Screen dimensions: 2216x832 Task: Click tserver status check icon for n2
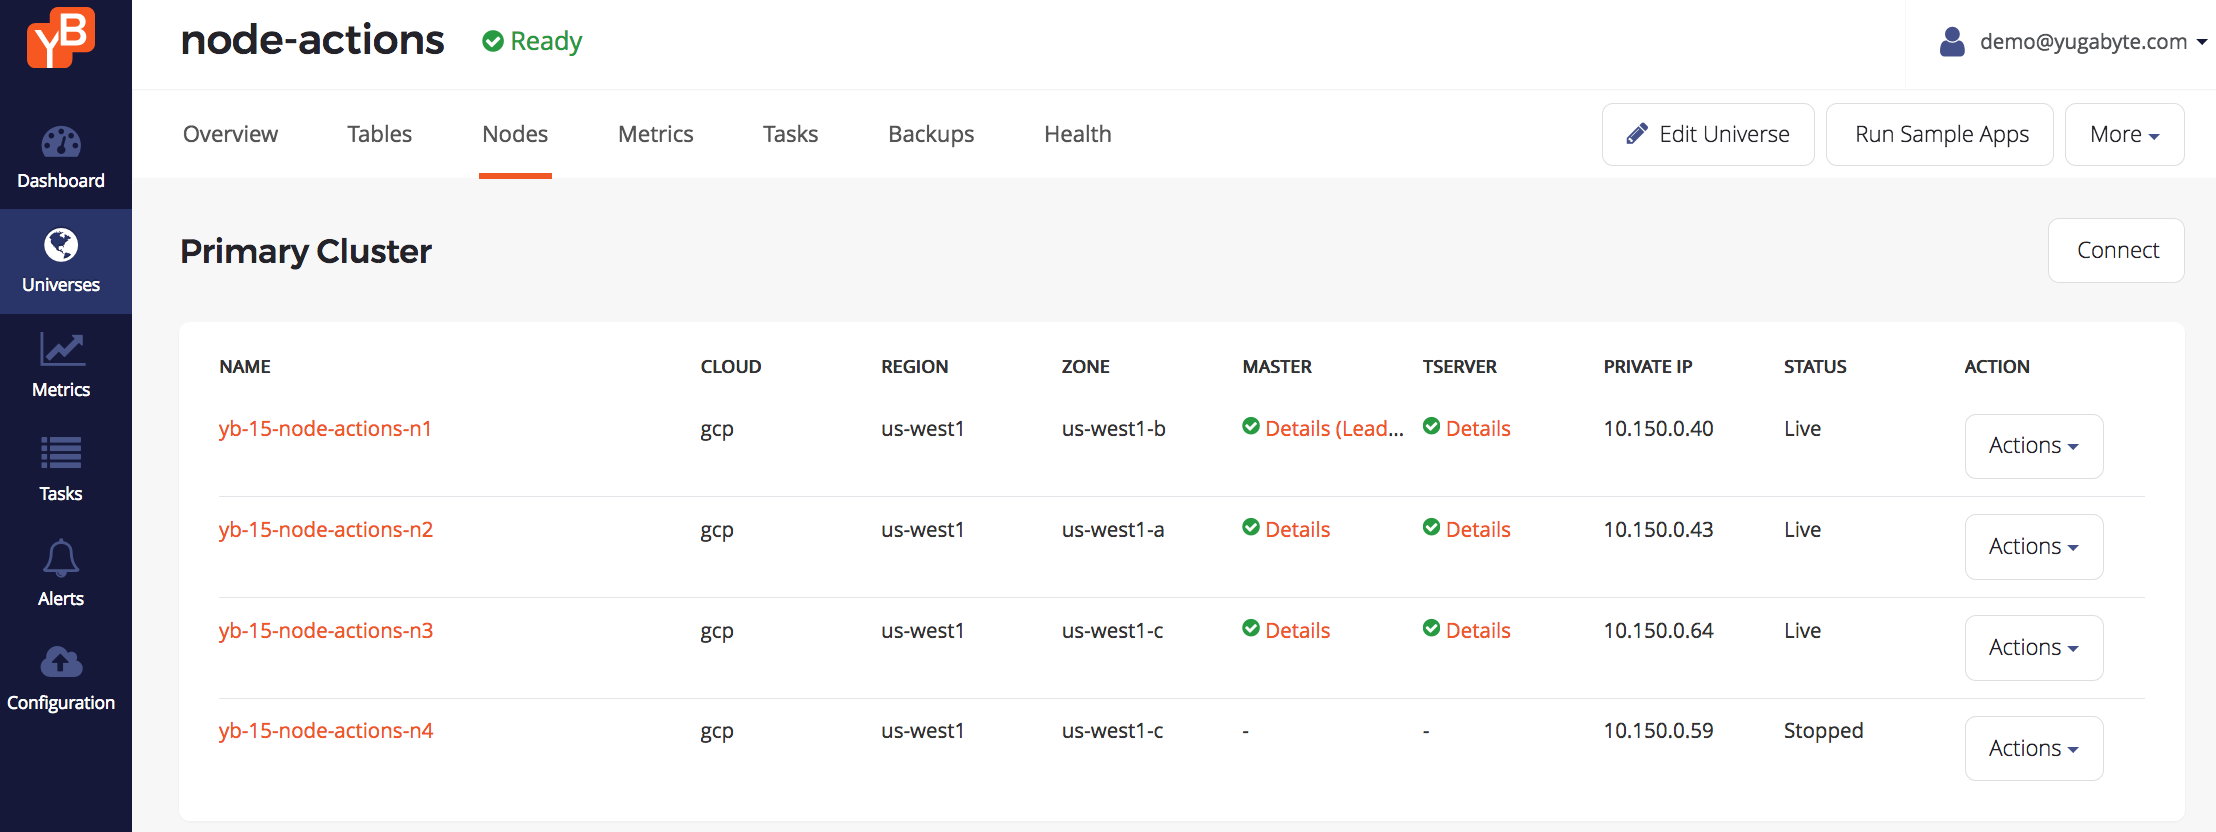(1432, 527)
